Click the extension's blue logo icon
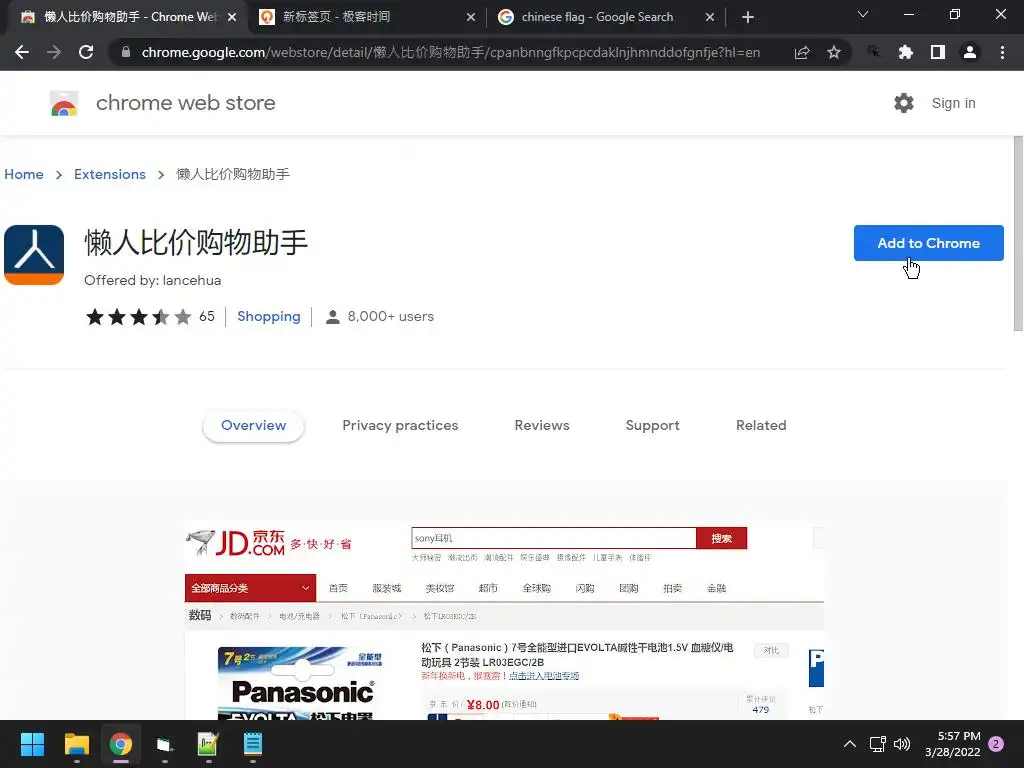The width and height of the screenshot is (1024, 768). 34,255
